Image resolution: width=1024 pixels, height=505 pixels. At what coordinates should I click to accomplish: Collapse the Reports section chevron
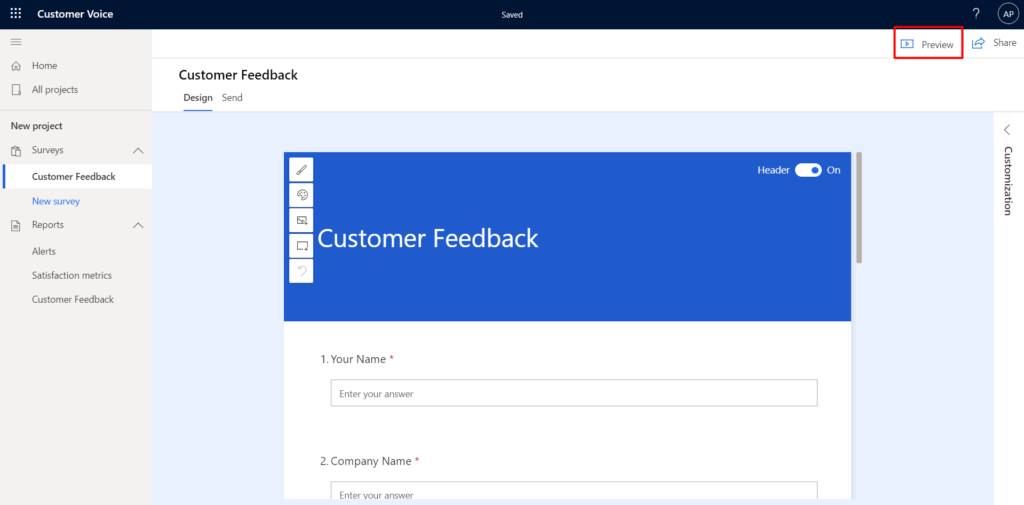138,225
